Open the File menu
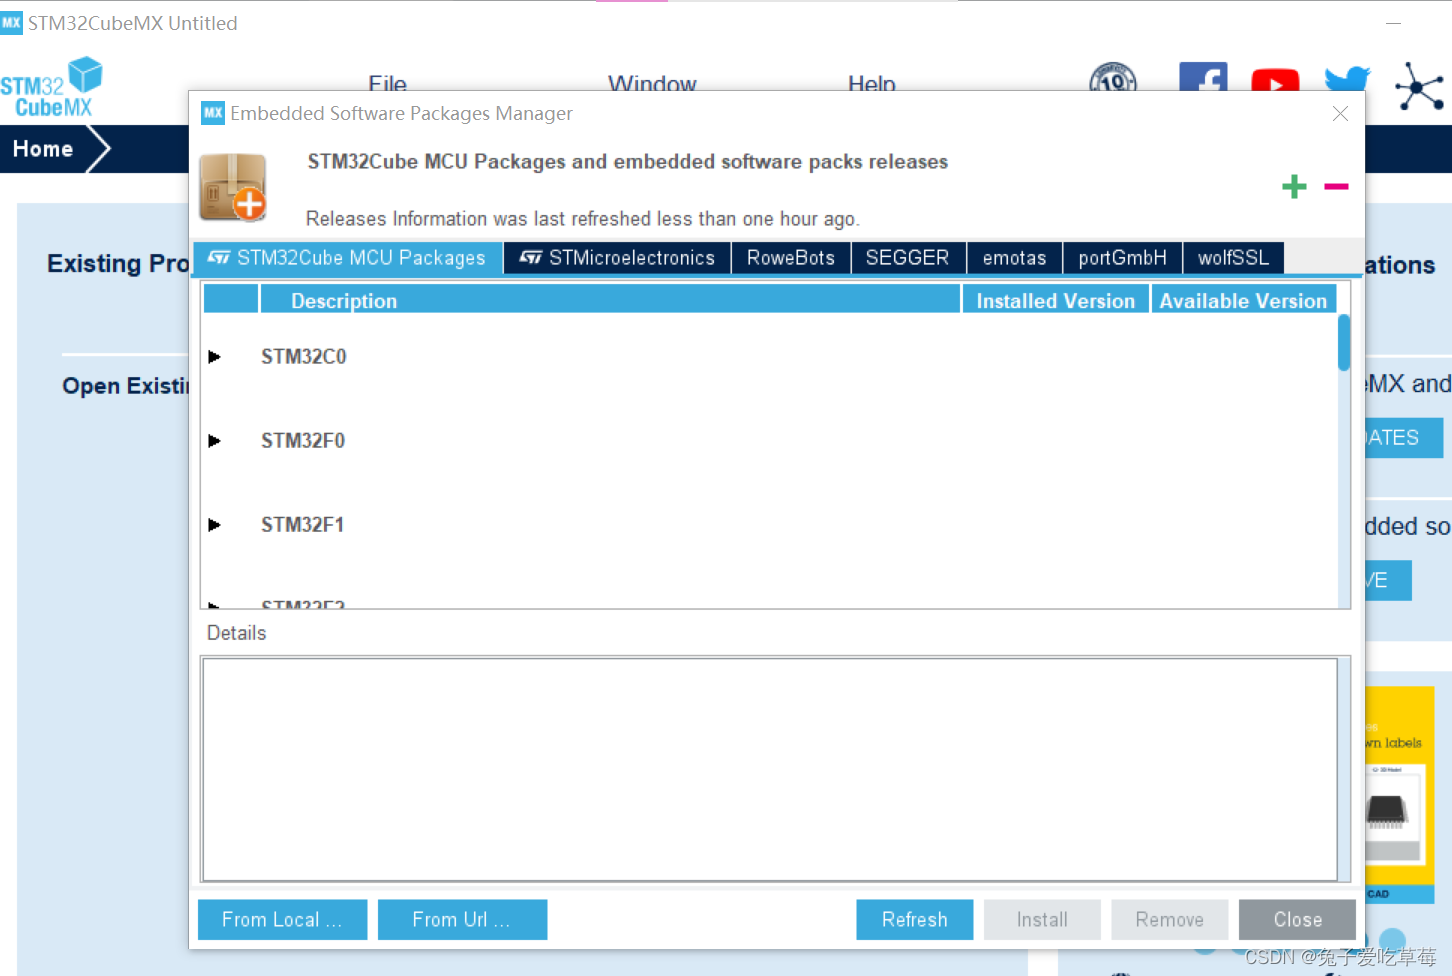The height and width of the screenshot is (976, 1452). (387, 84)
